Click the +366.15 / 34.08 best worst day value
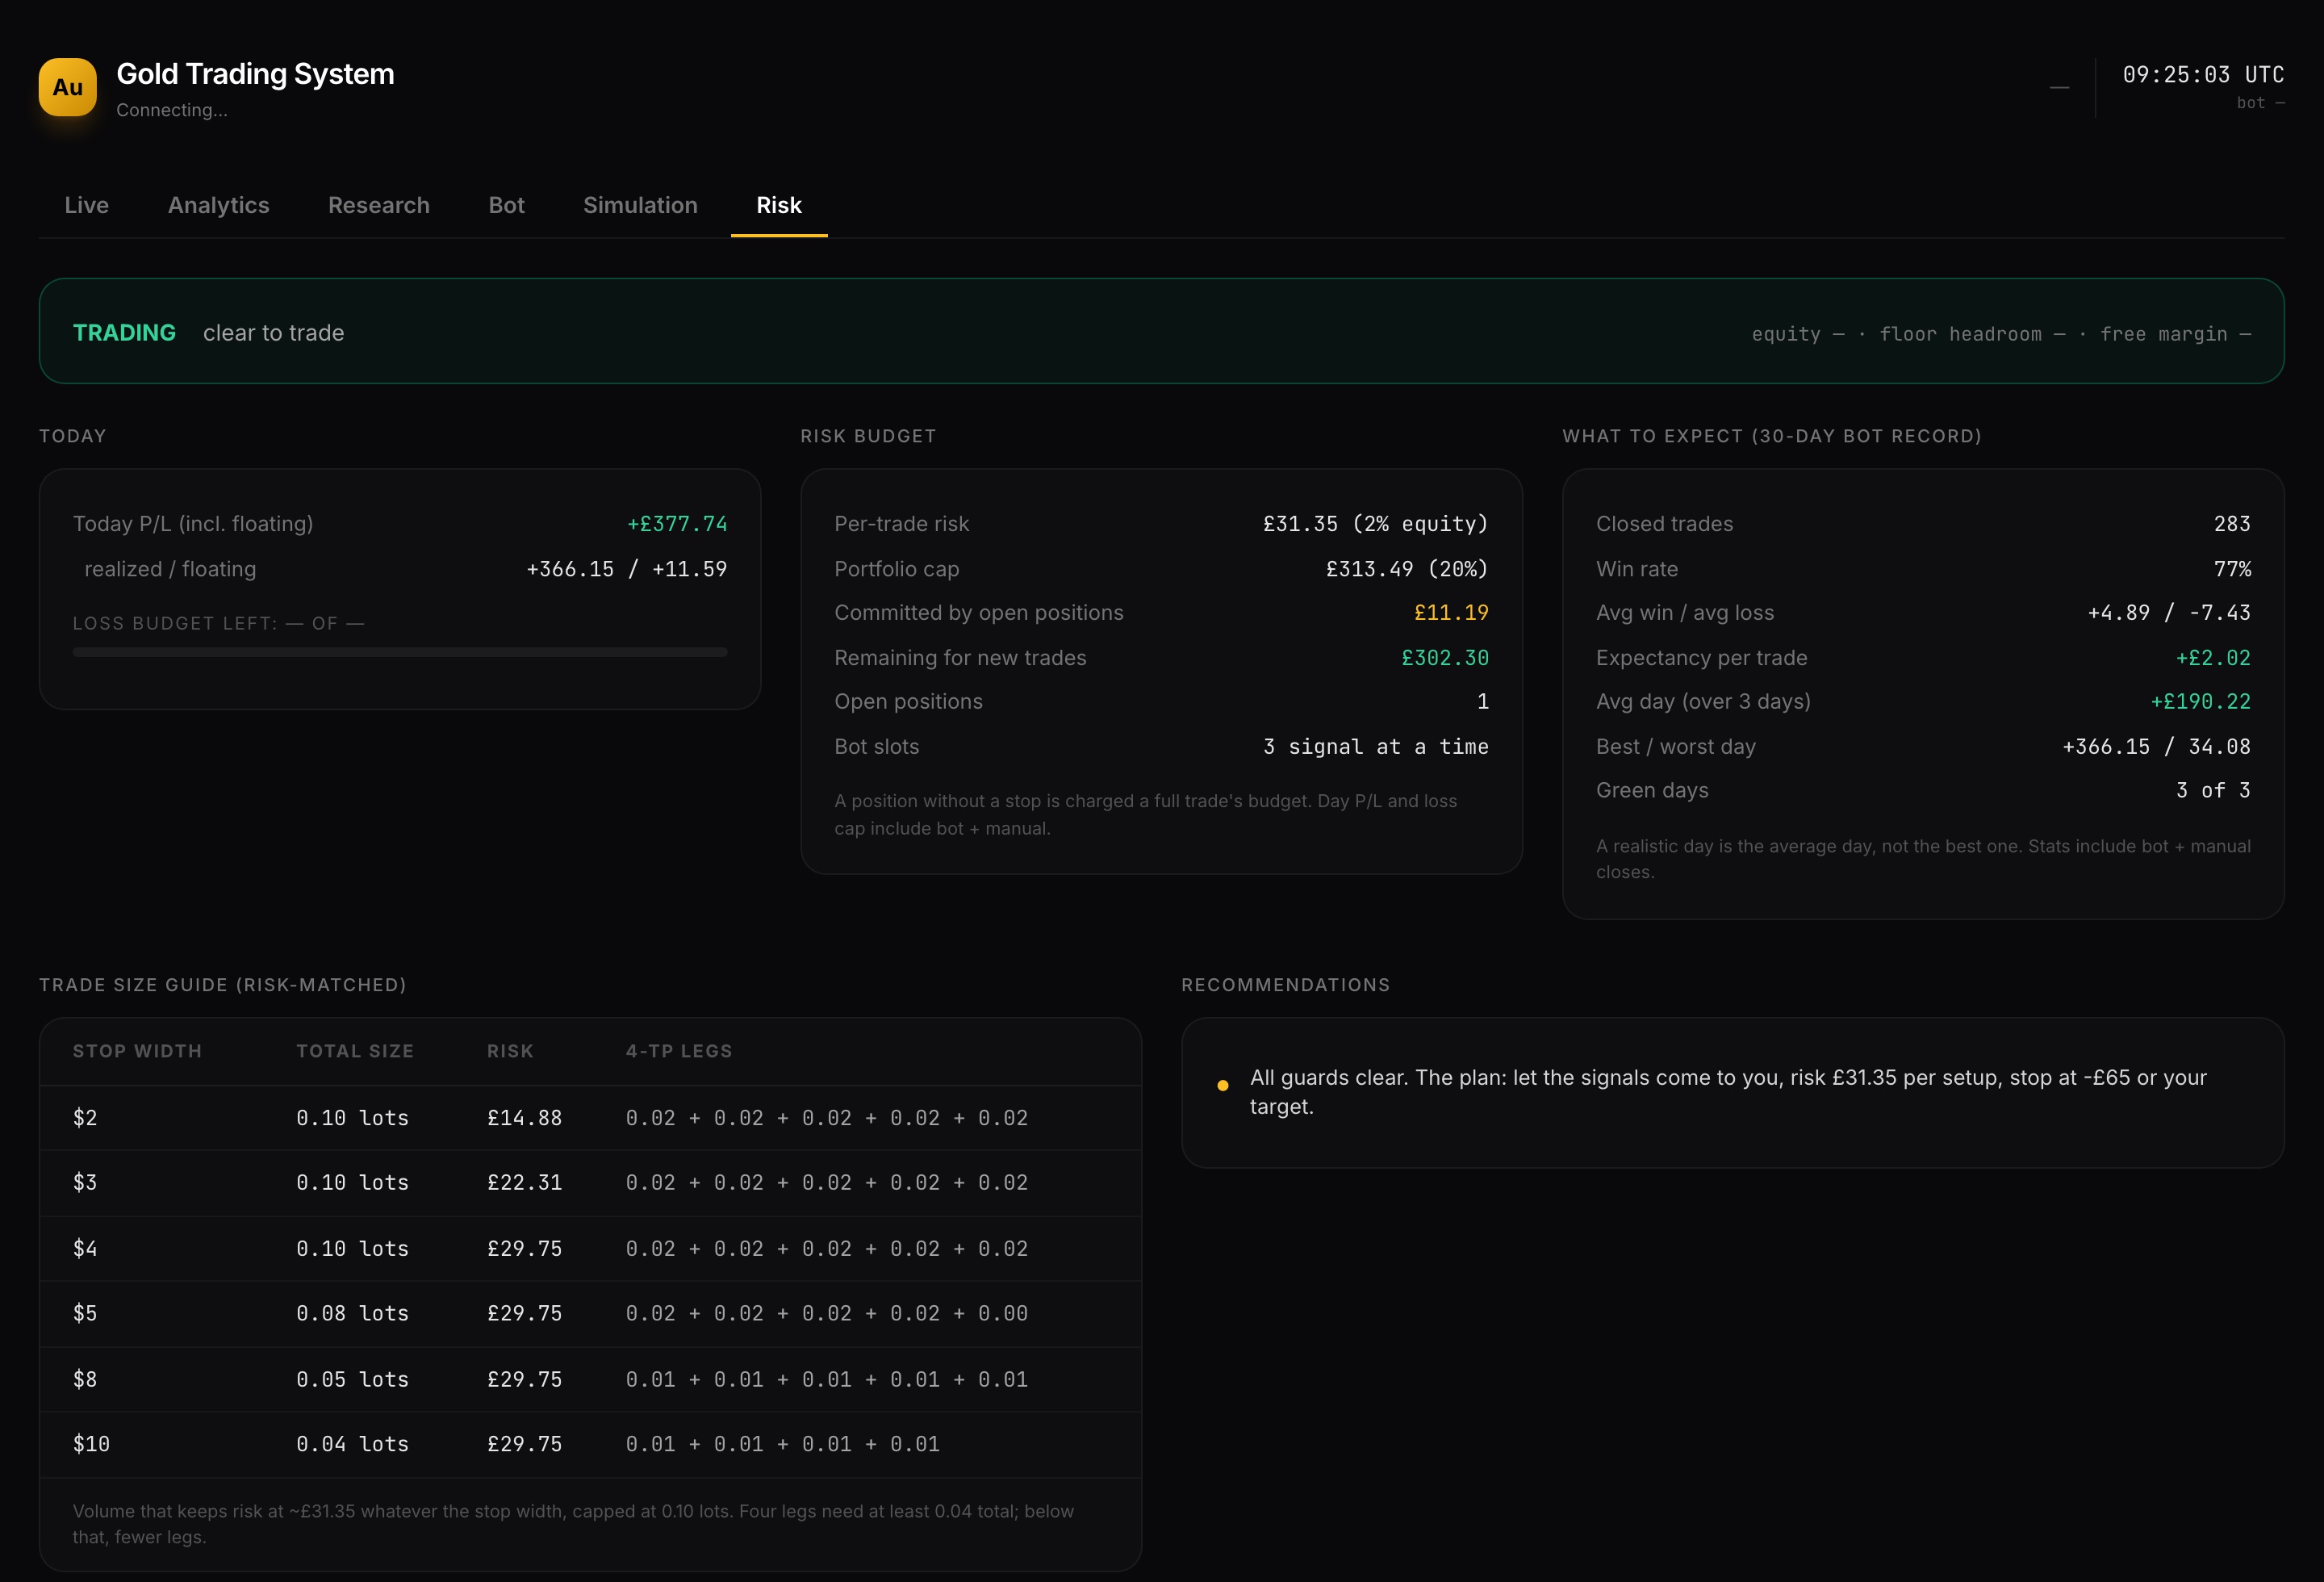The height and width of the screenshot is (1582, 2324). tap(2156, 747)
